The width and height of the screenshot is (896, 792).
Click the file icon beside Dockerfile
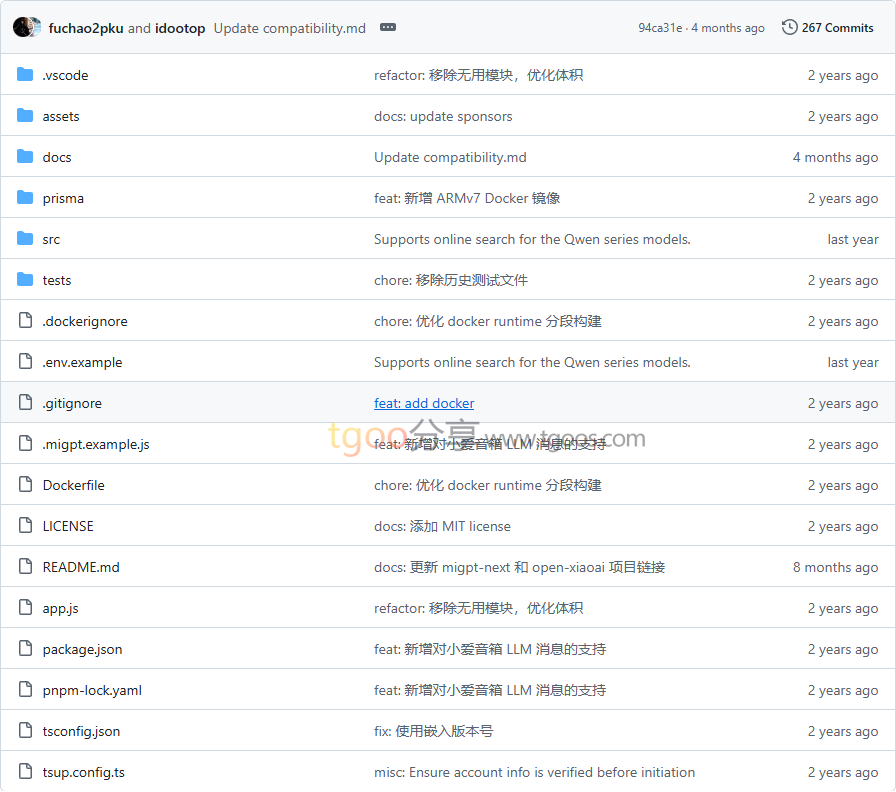[x=25, y=485]
